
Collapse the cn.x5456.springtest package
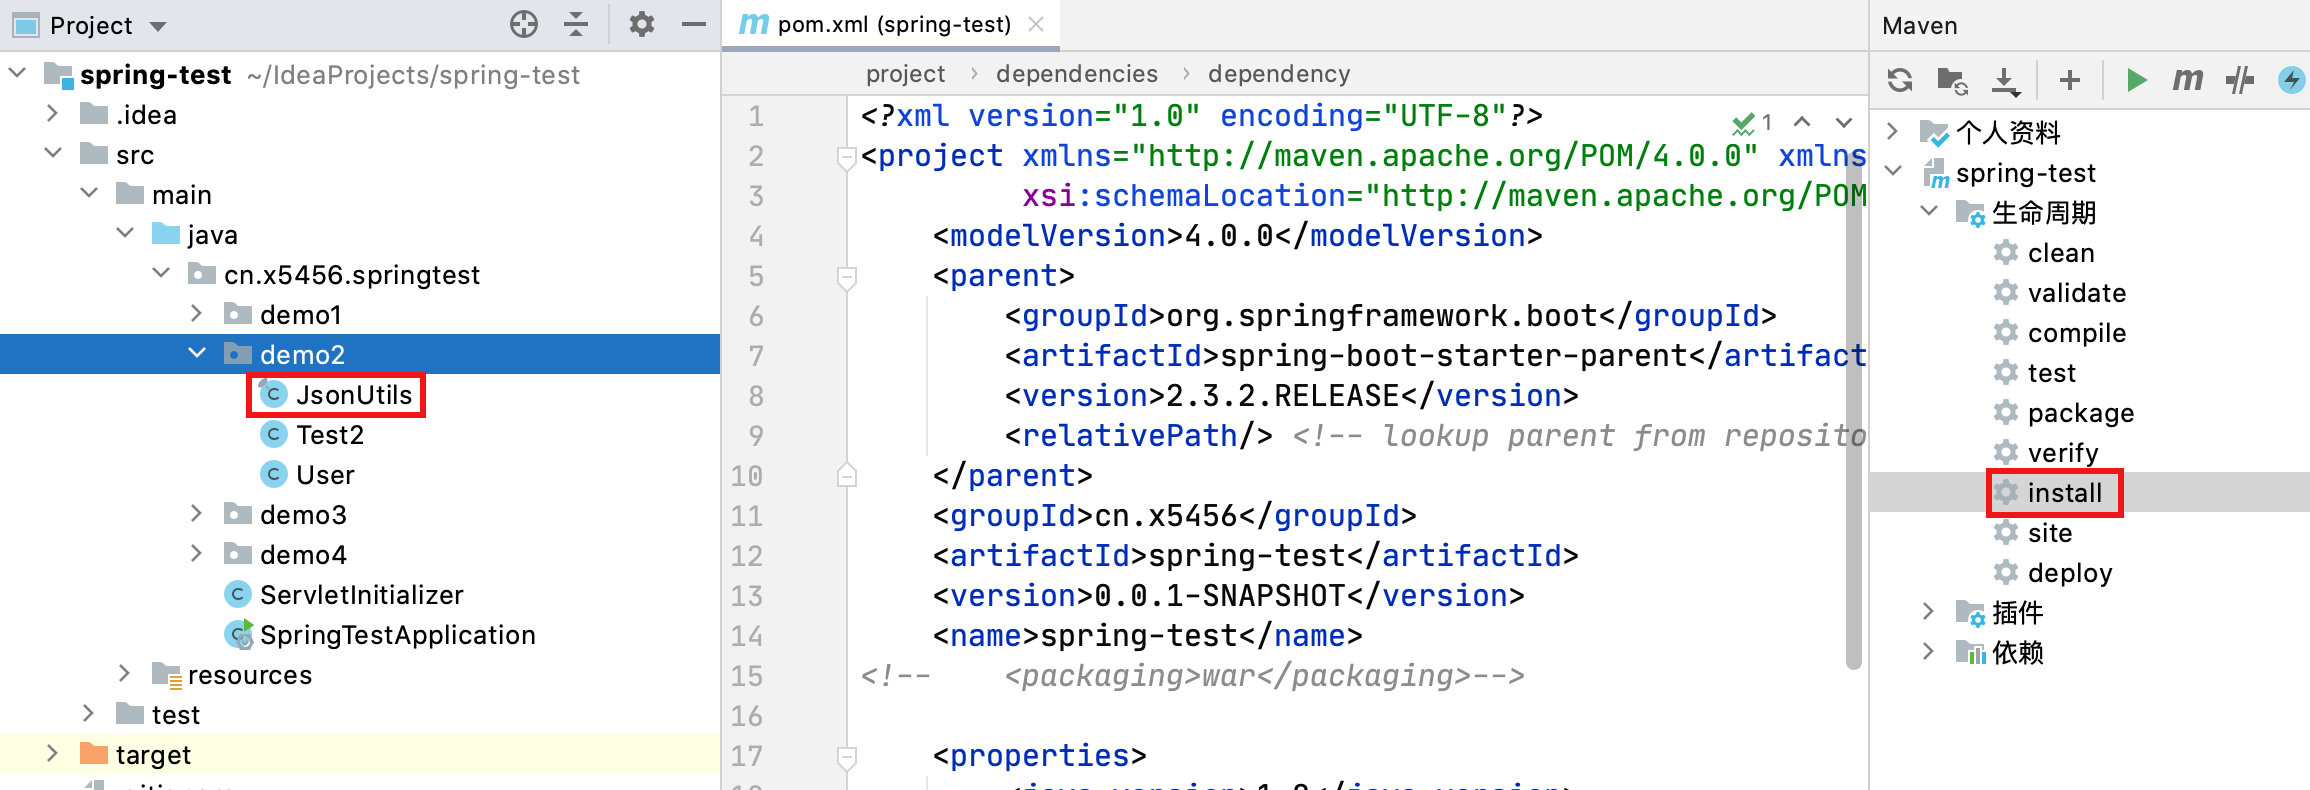161,273
